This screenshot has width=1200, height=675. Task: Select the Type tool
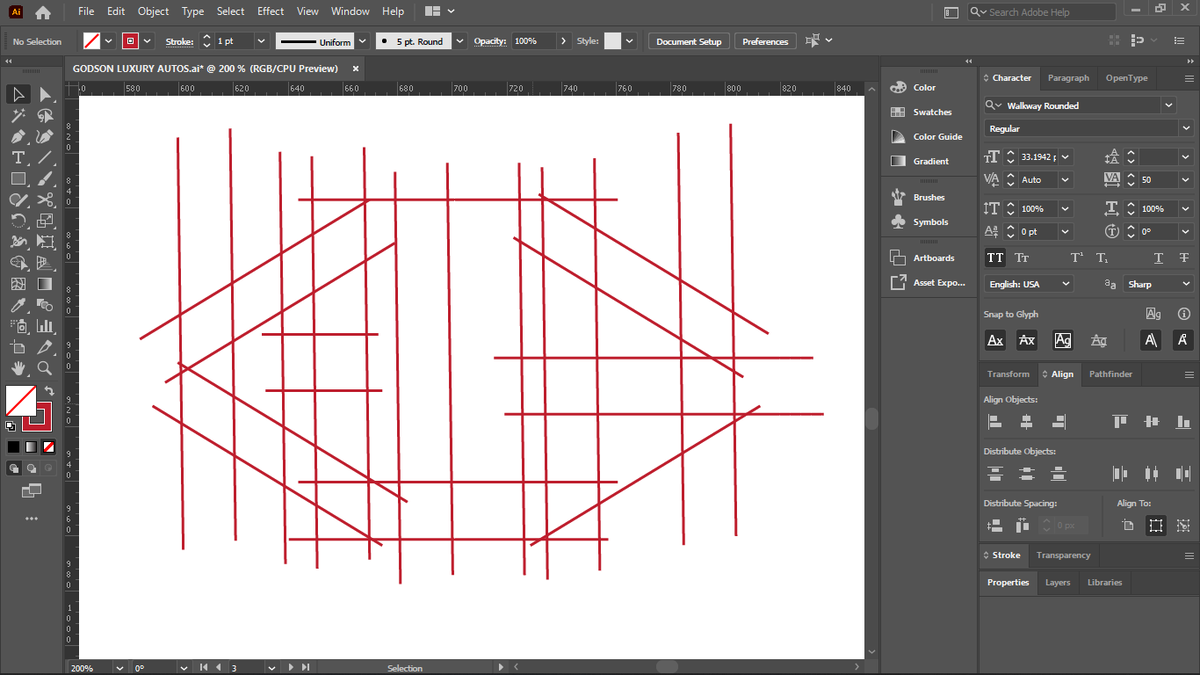pyautogui.click(x=18, y=158)
